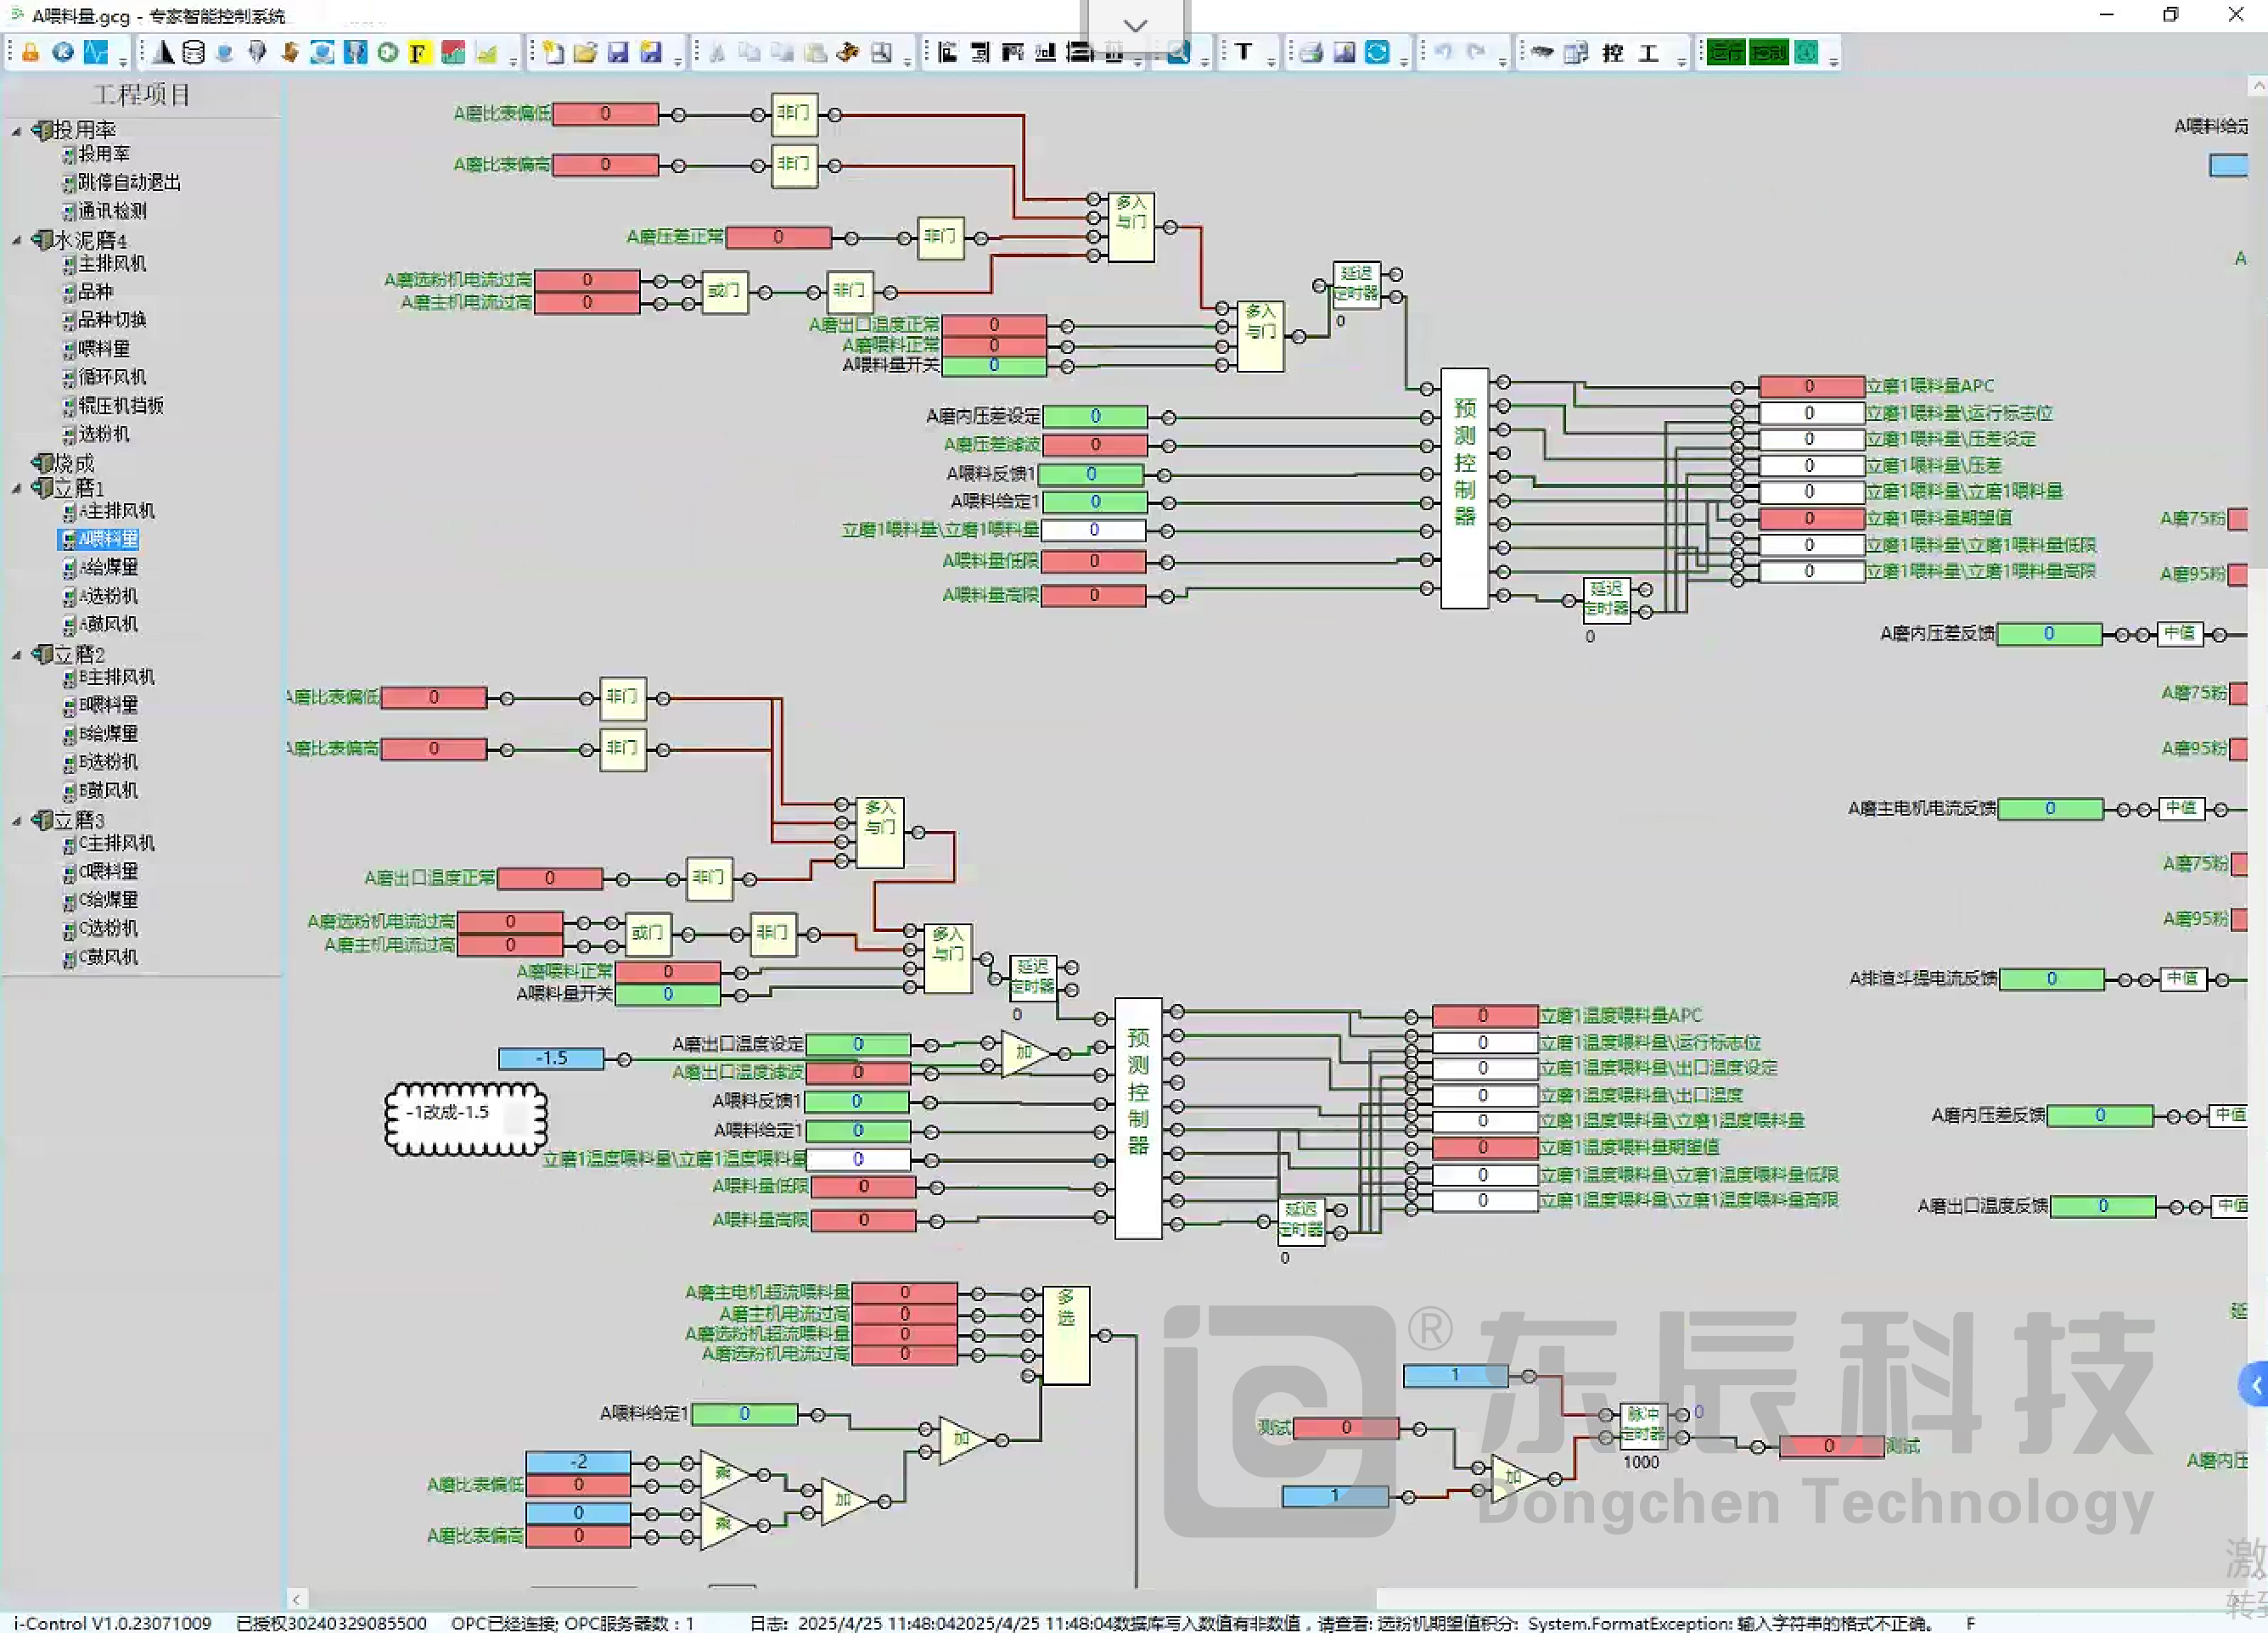Click the blue -1.5 constant value box
Viewport: 2268px width, 1633px height.
[551, 1058]
